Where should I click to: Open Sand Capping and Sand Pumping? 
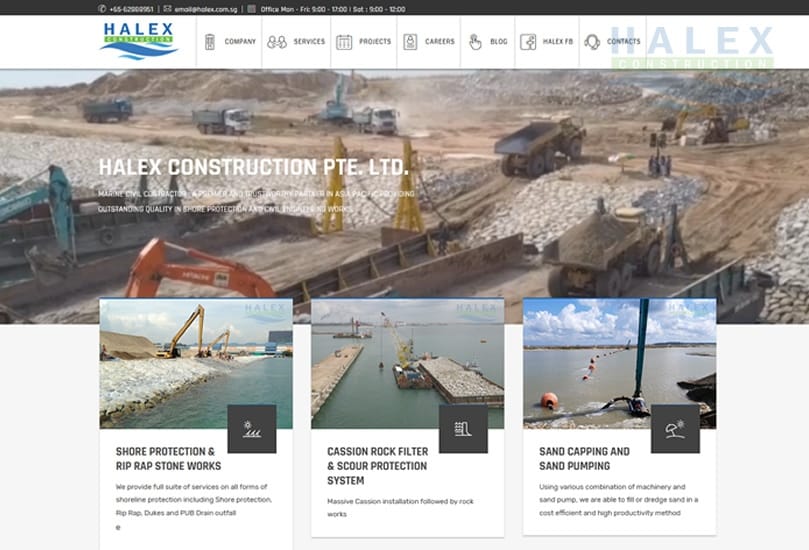tap(584, 459)
